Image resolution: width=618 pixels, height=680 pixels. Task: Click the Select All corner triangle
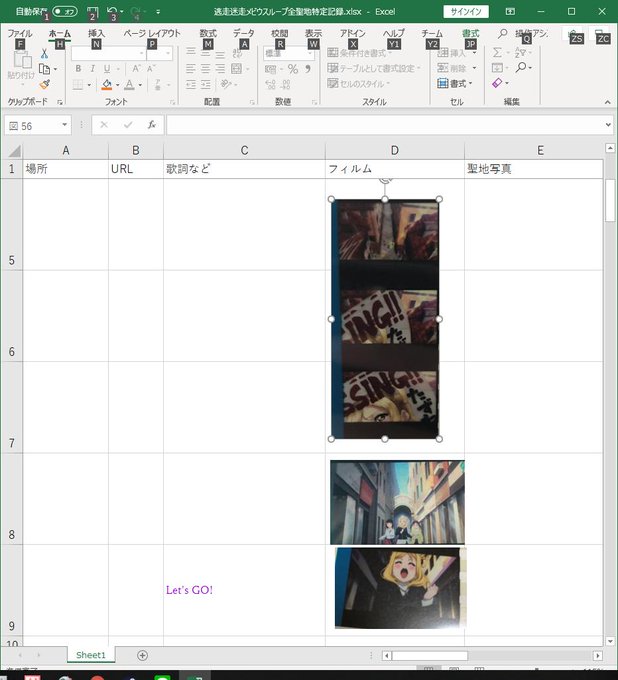(14, 151)
